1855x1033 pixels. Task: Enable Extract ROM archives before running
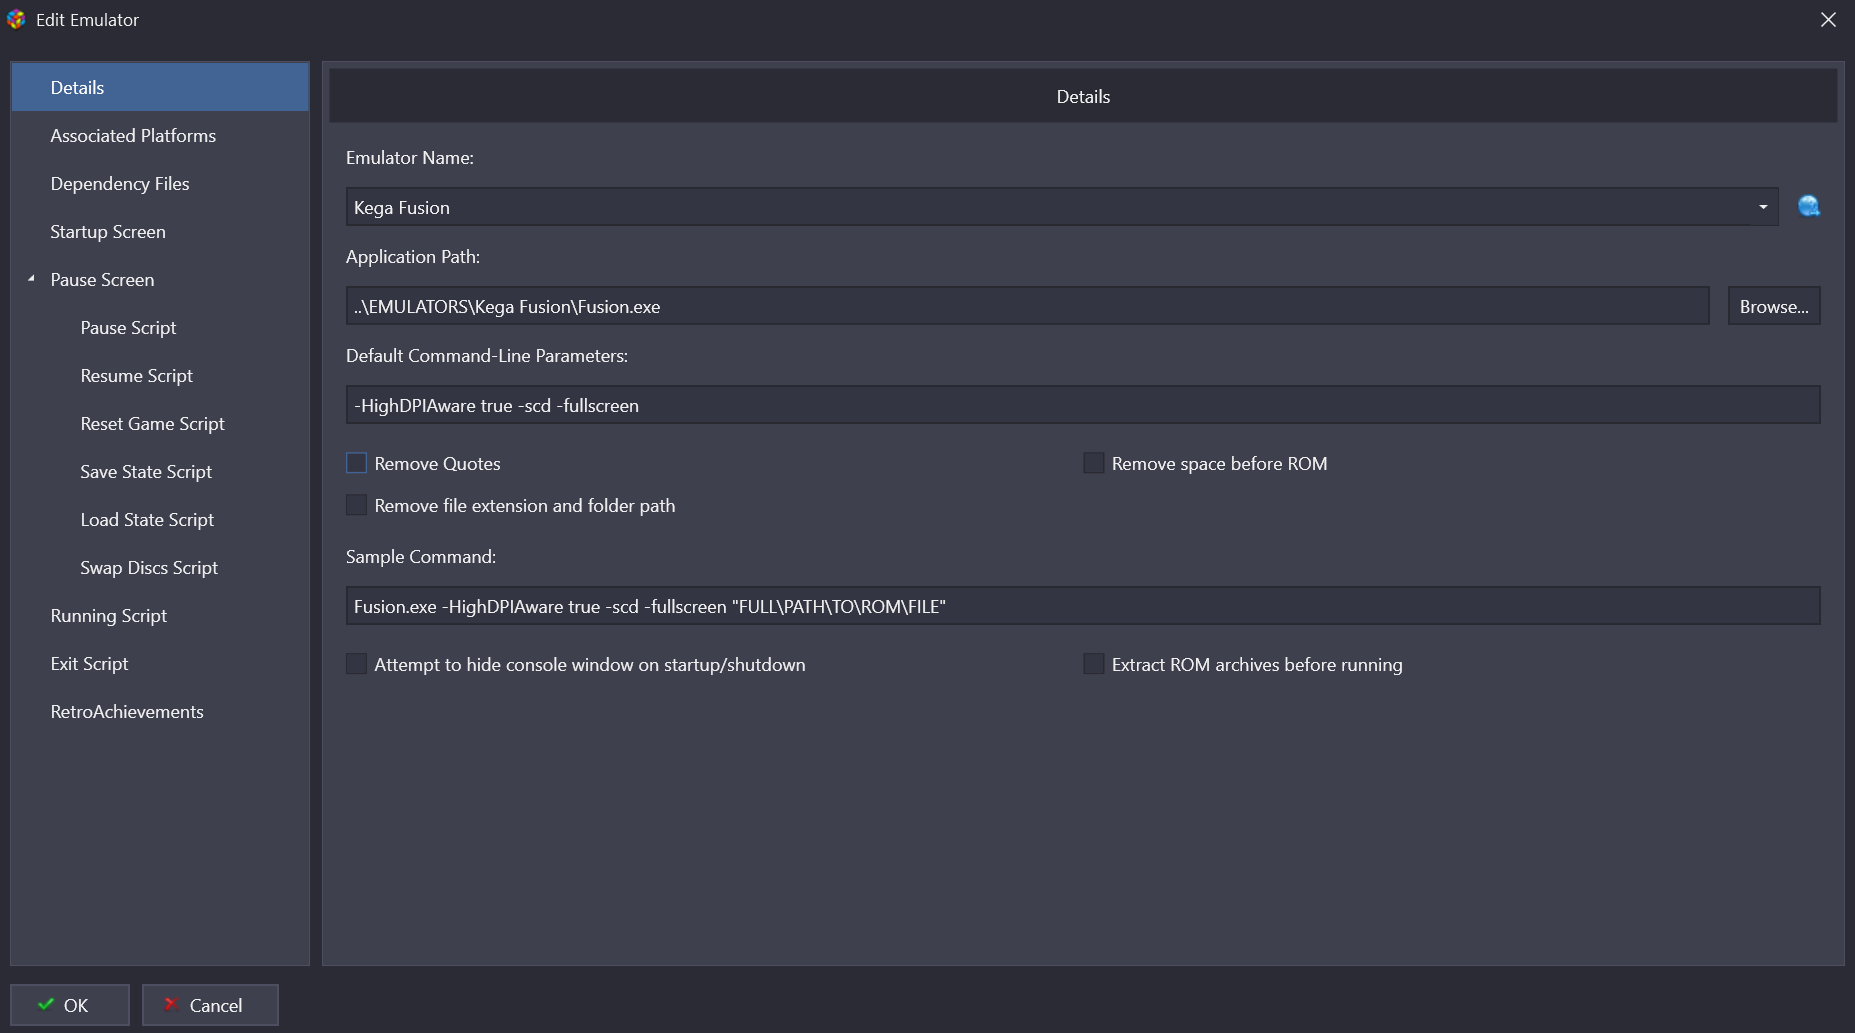[x=1094, y=664]
